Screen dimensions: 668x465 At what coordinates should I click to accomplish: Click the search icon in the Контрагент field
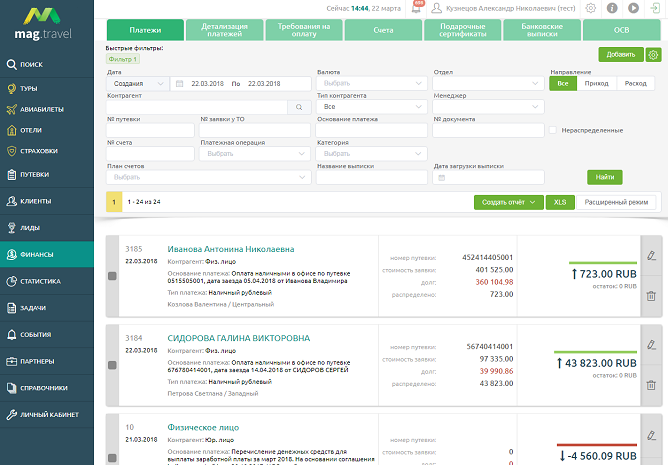pyautogui.click(x=299, y=105)
